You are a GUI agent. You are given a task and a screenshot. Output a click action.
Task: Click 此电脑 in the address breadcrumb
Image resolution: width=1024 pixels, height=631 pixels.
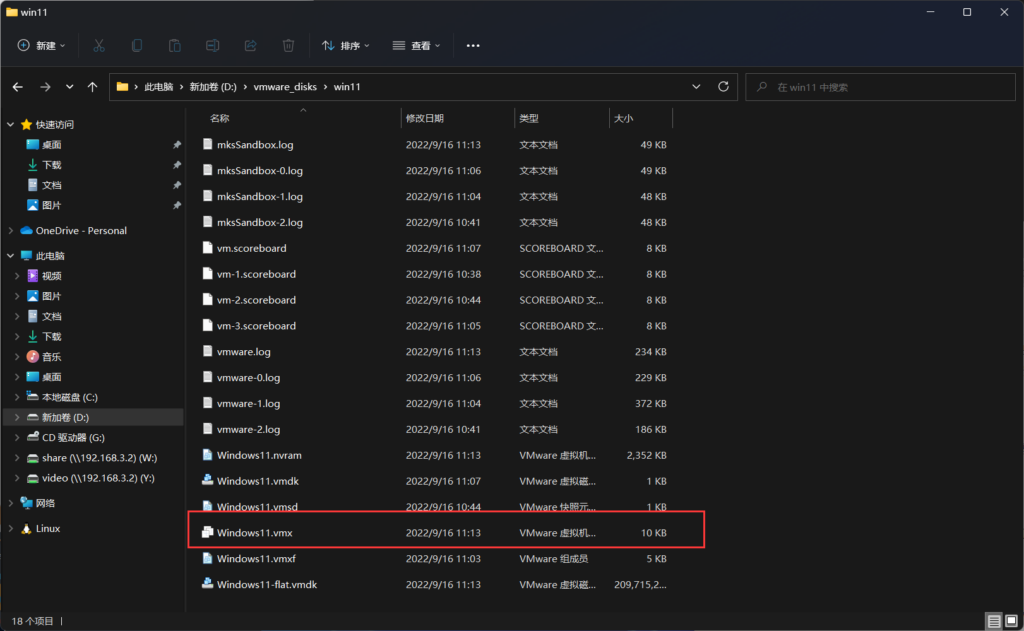point(159,87)
